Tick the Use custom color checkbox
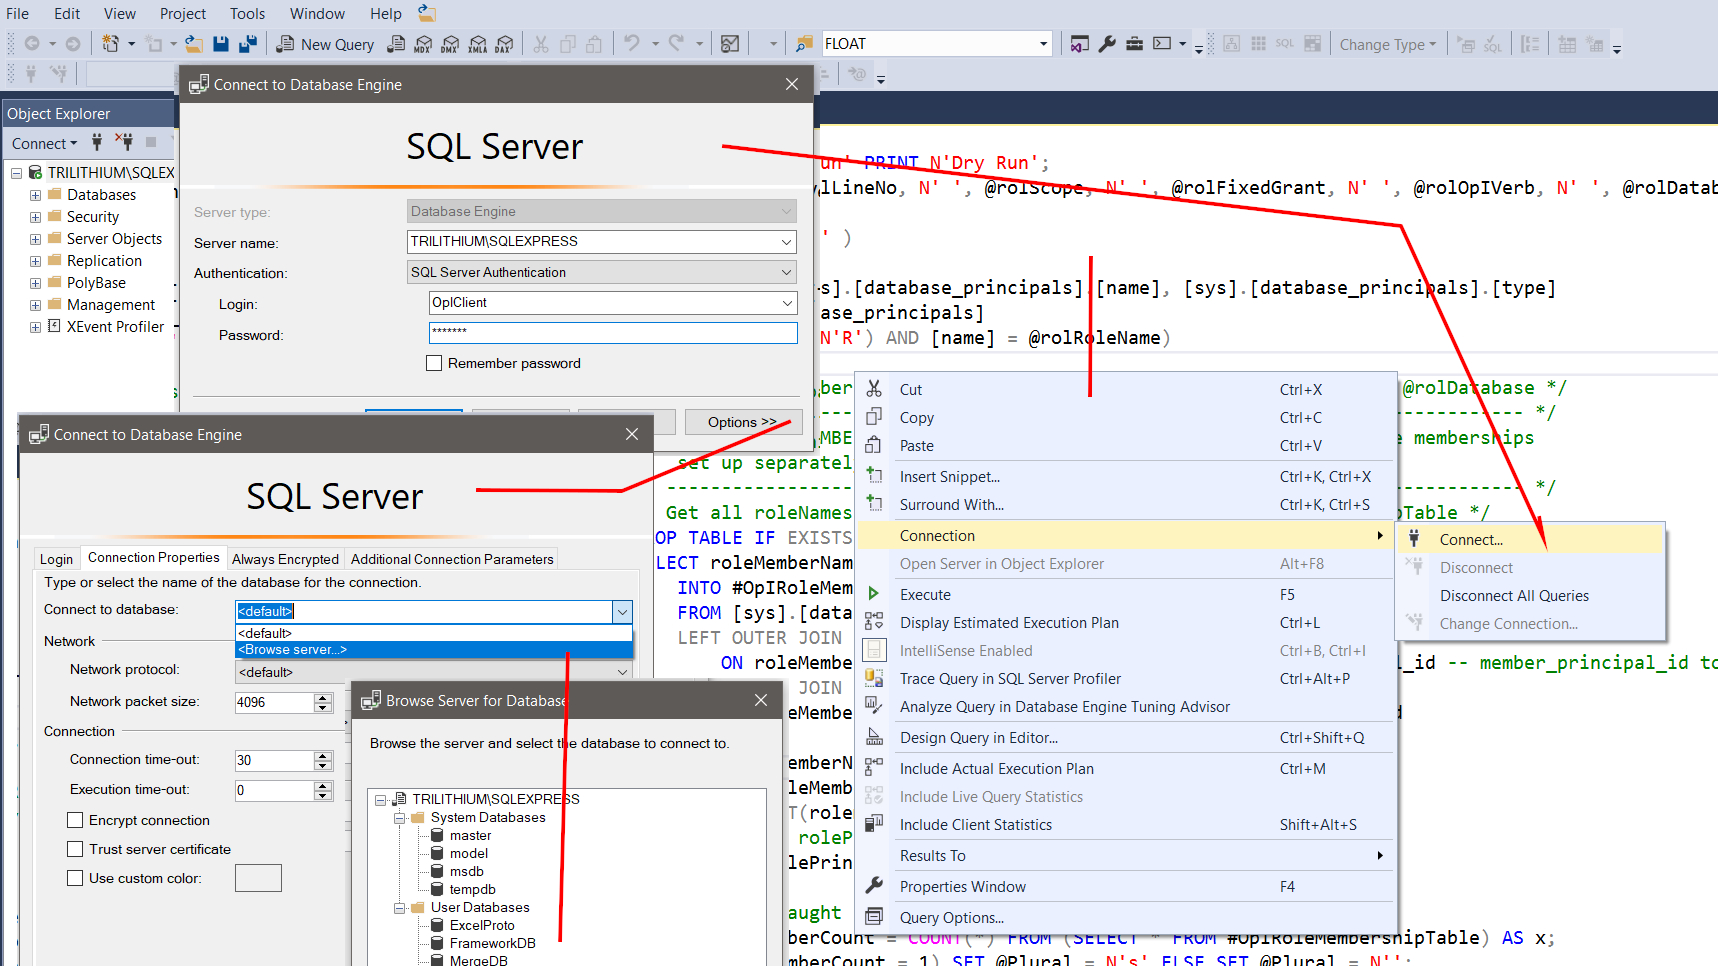 (75, 878)
